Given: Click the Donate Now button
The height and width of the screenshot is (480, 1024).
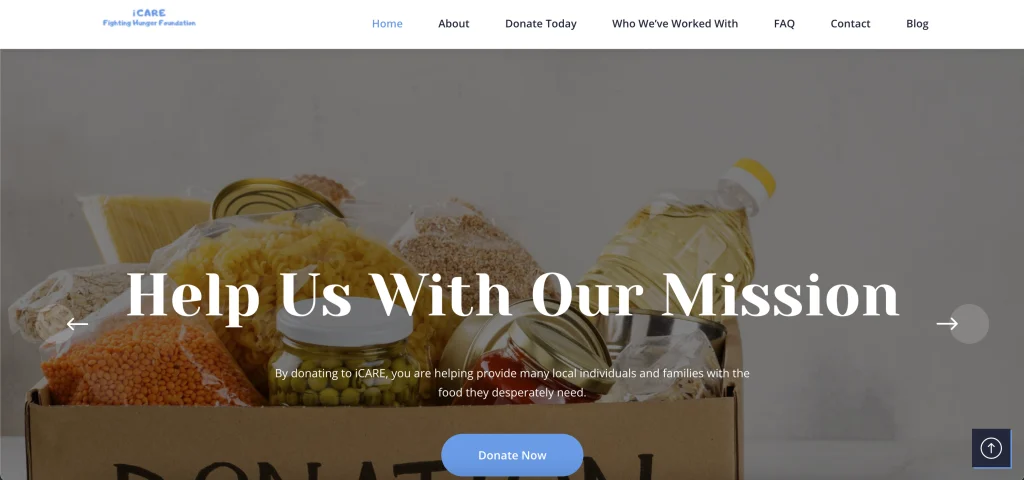Looking at the screenshot, I should click(512, 455).
